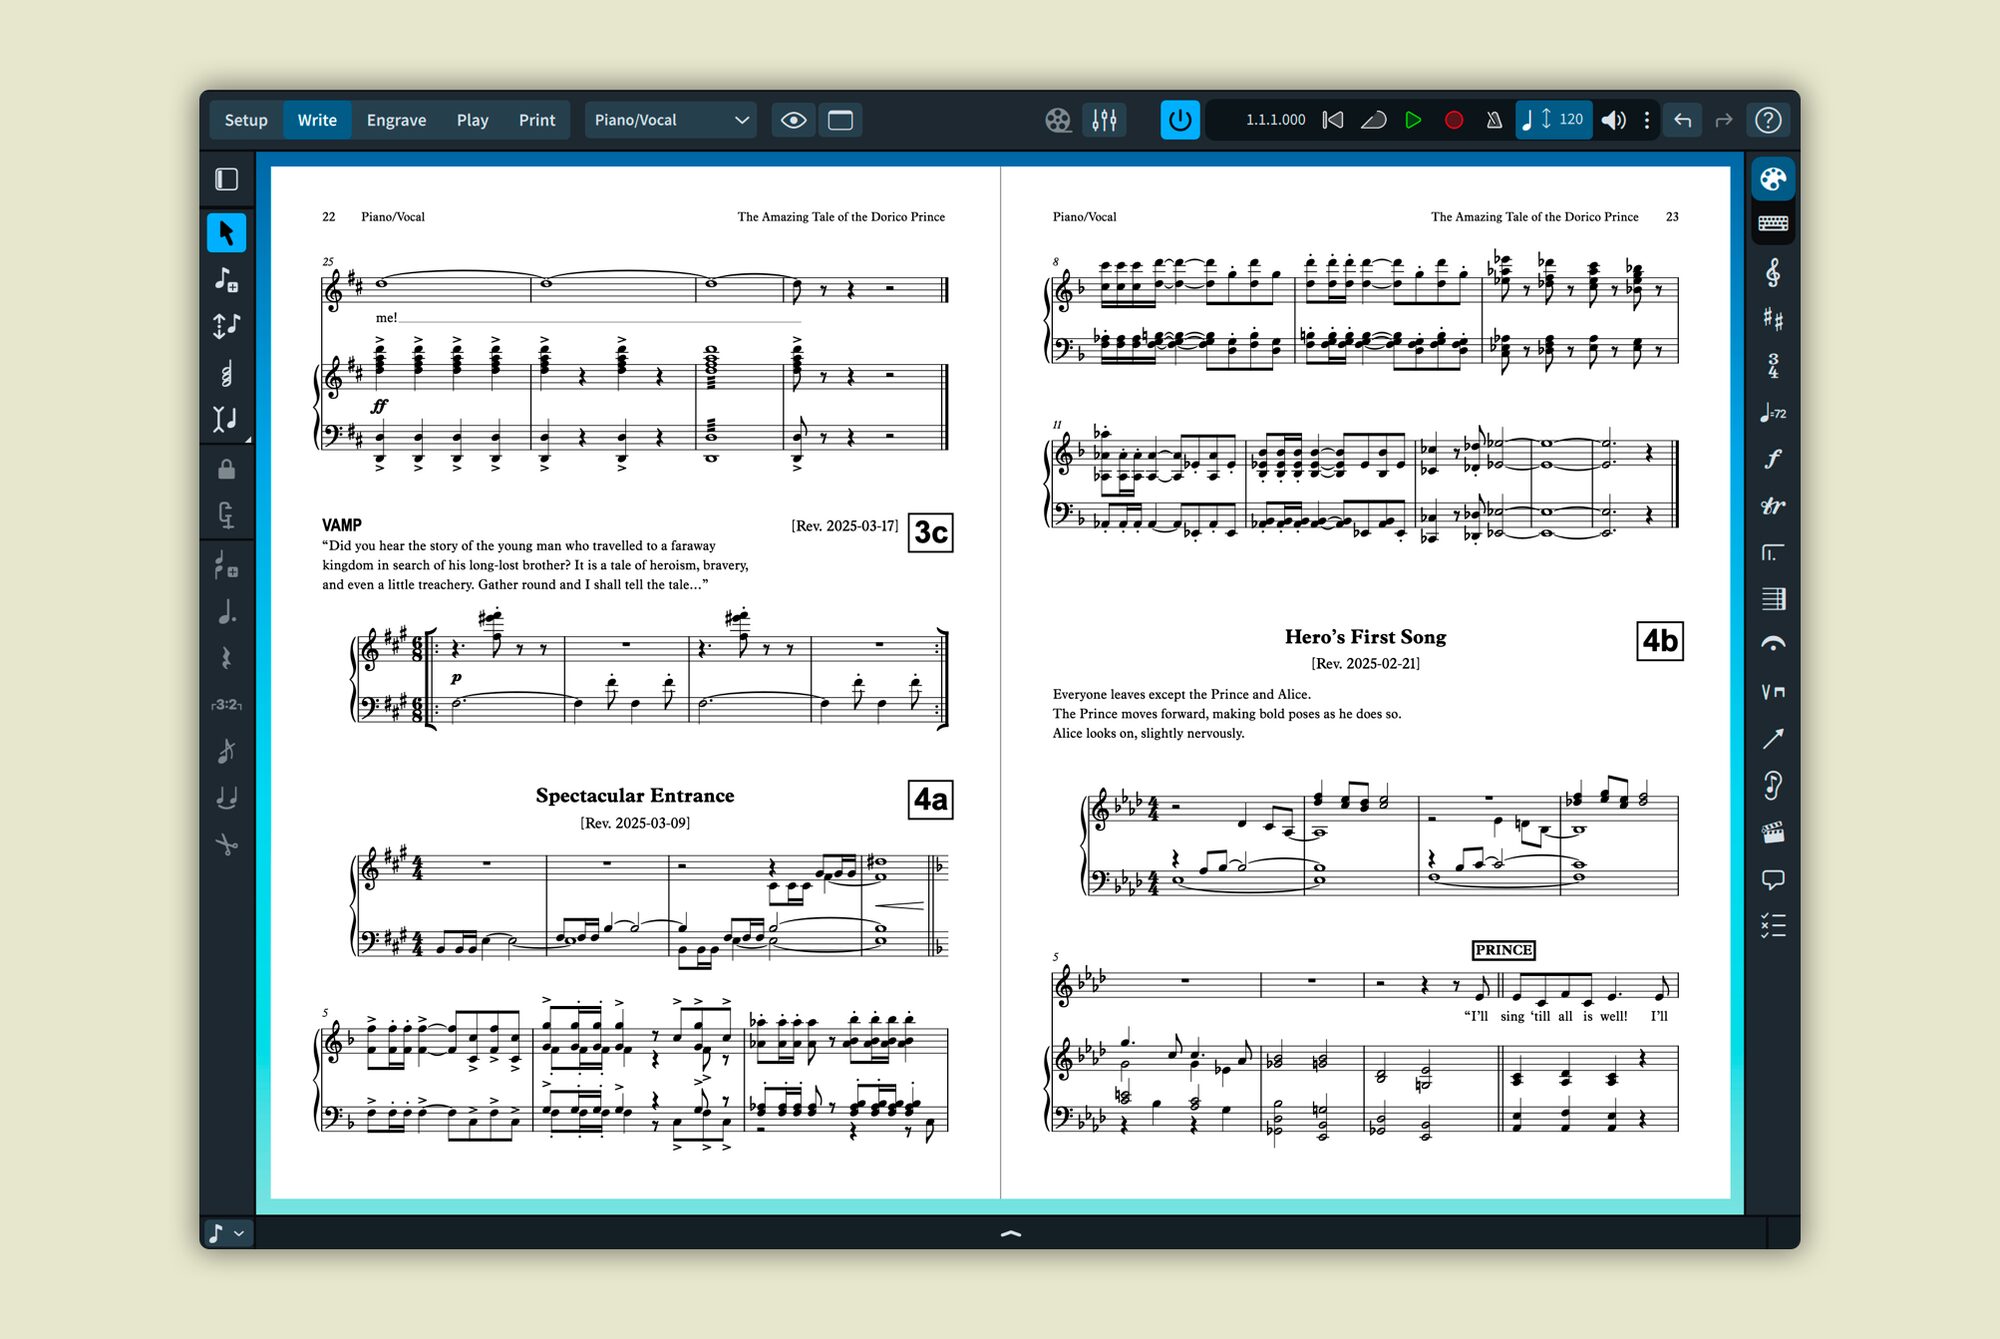Open the Mixer window icon
The image size is (2000, 1339).
point(1104,120)
